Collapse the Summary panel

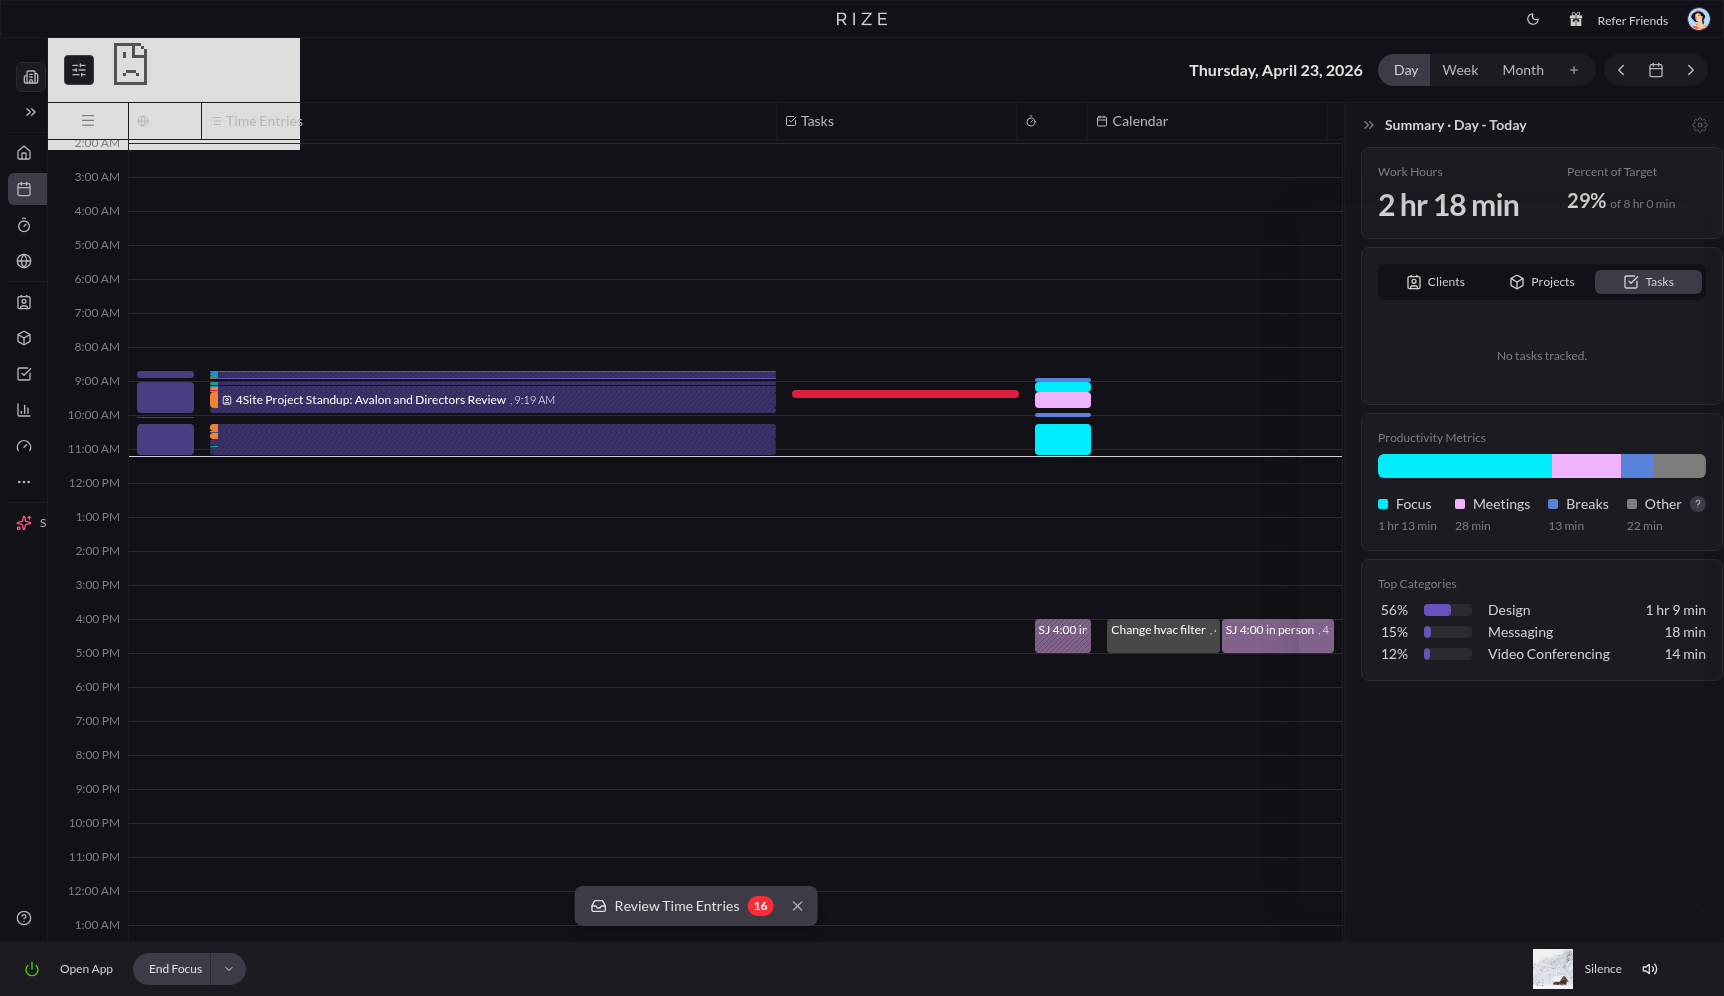pyautogui.click(x=1369, y=125)
